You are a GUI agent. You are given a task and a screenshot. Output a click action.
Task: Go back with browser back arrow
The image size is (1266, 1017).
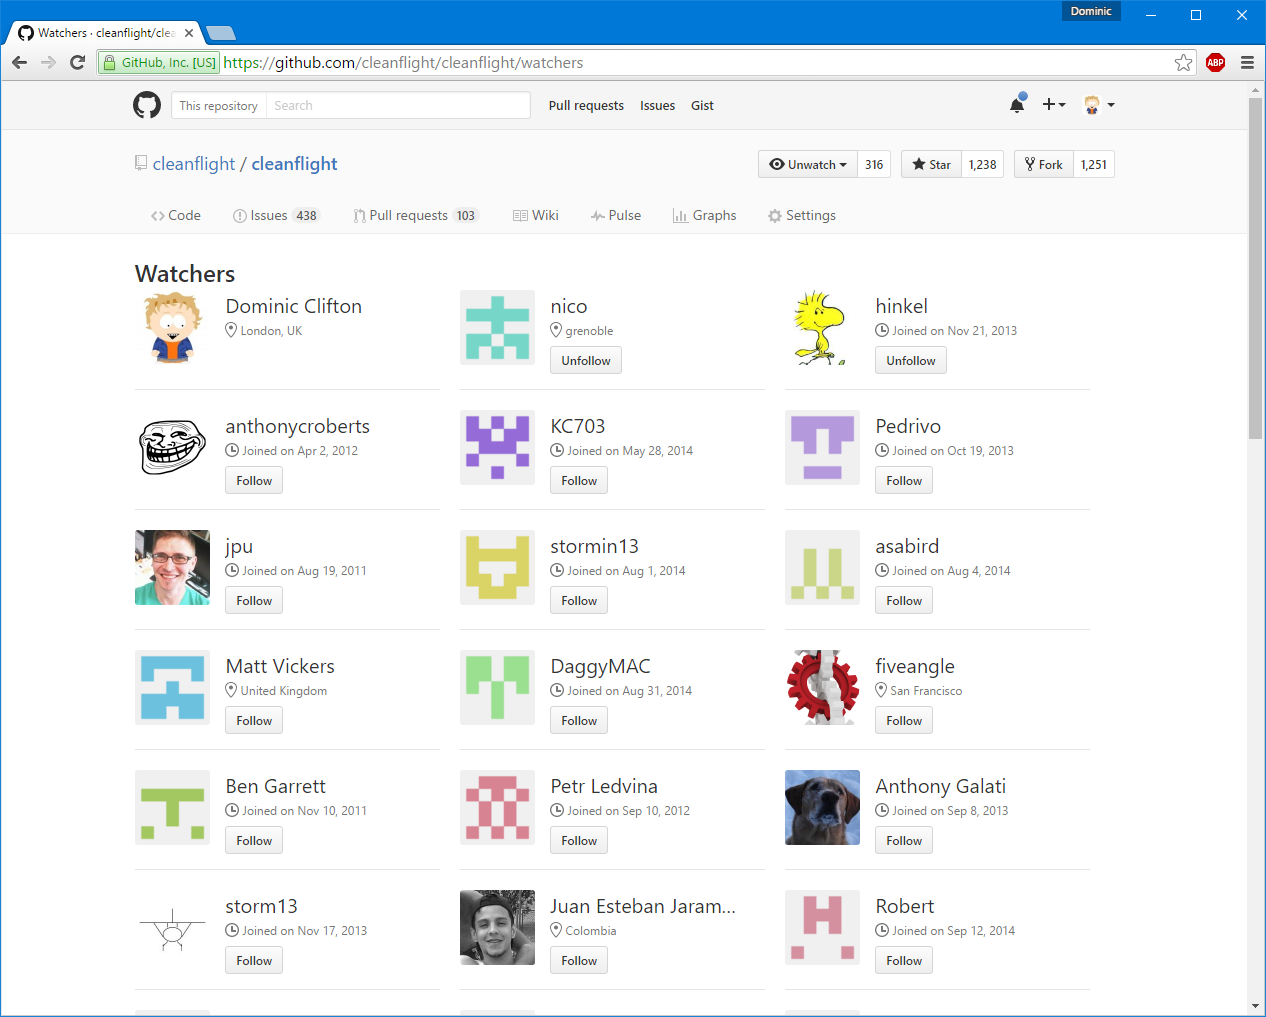pyautogui.click(x=19, y=62)
